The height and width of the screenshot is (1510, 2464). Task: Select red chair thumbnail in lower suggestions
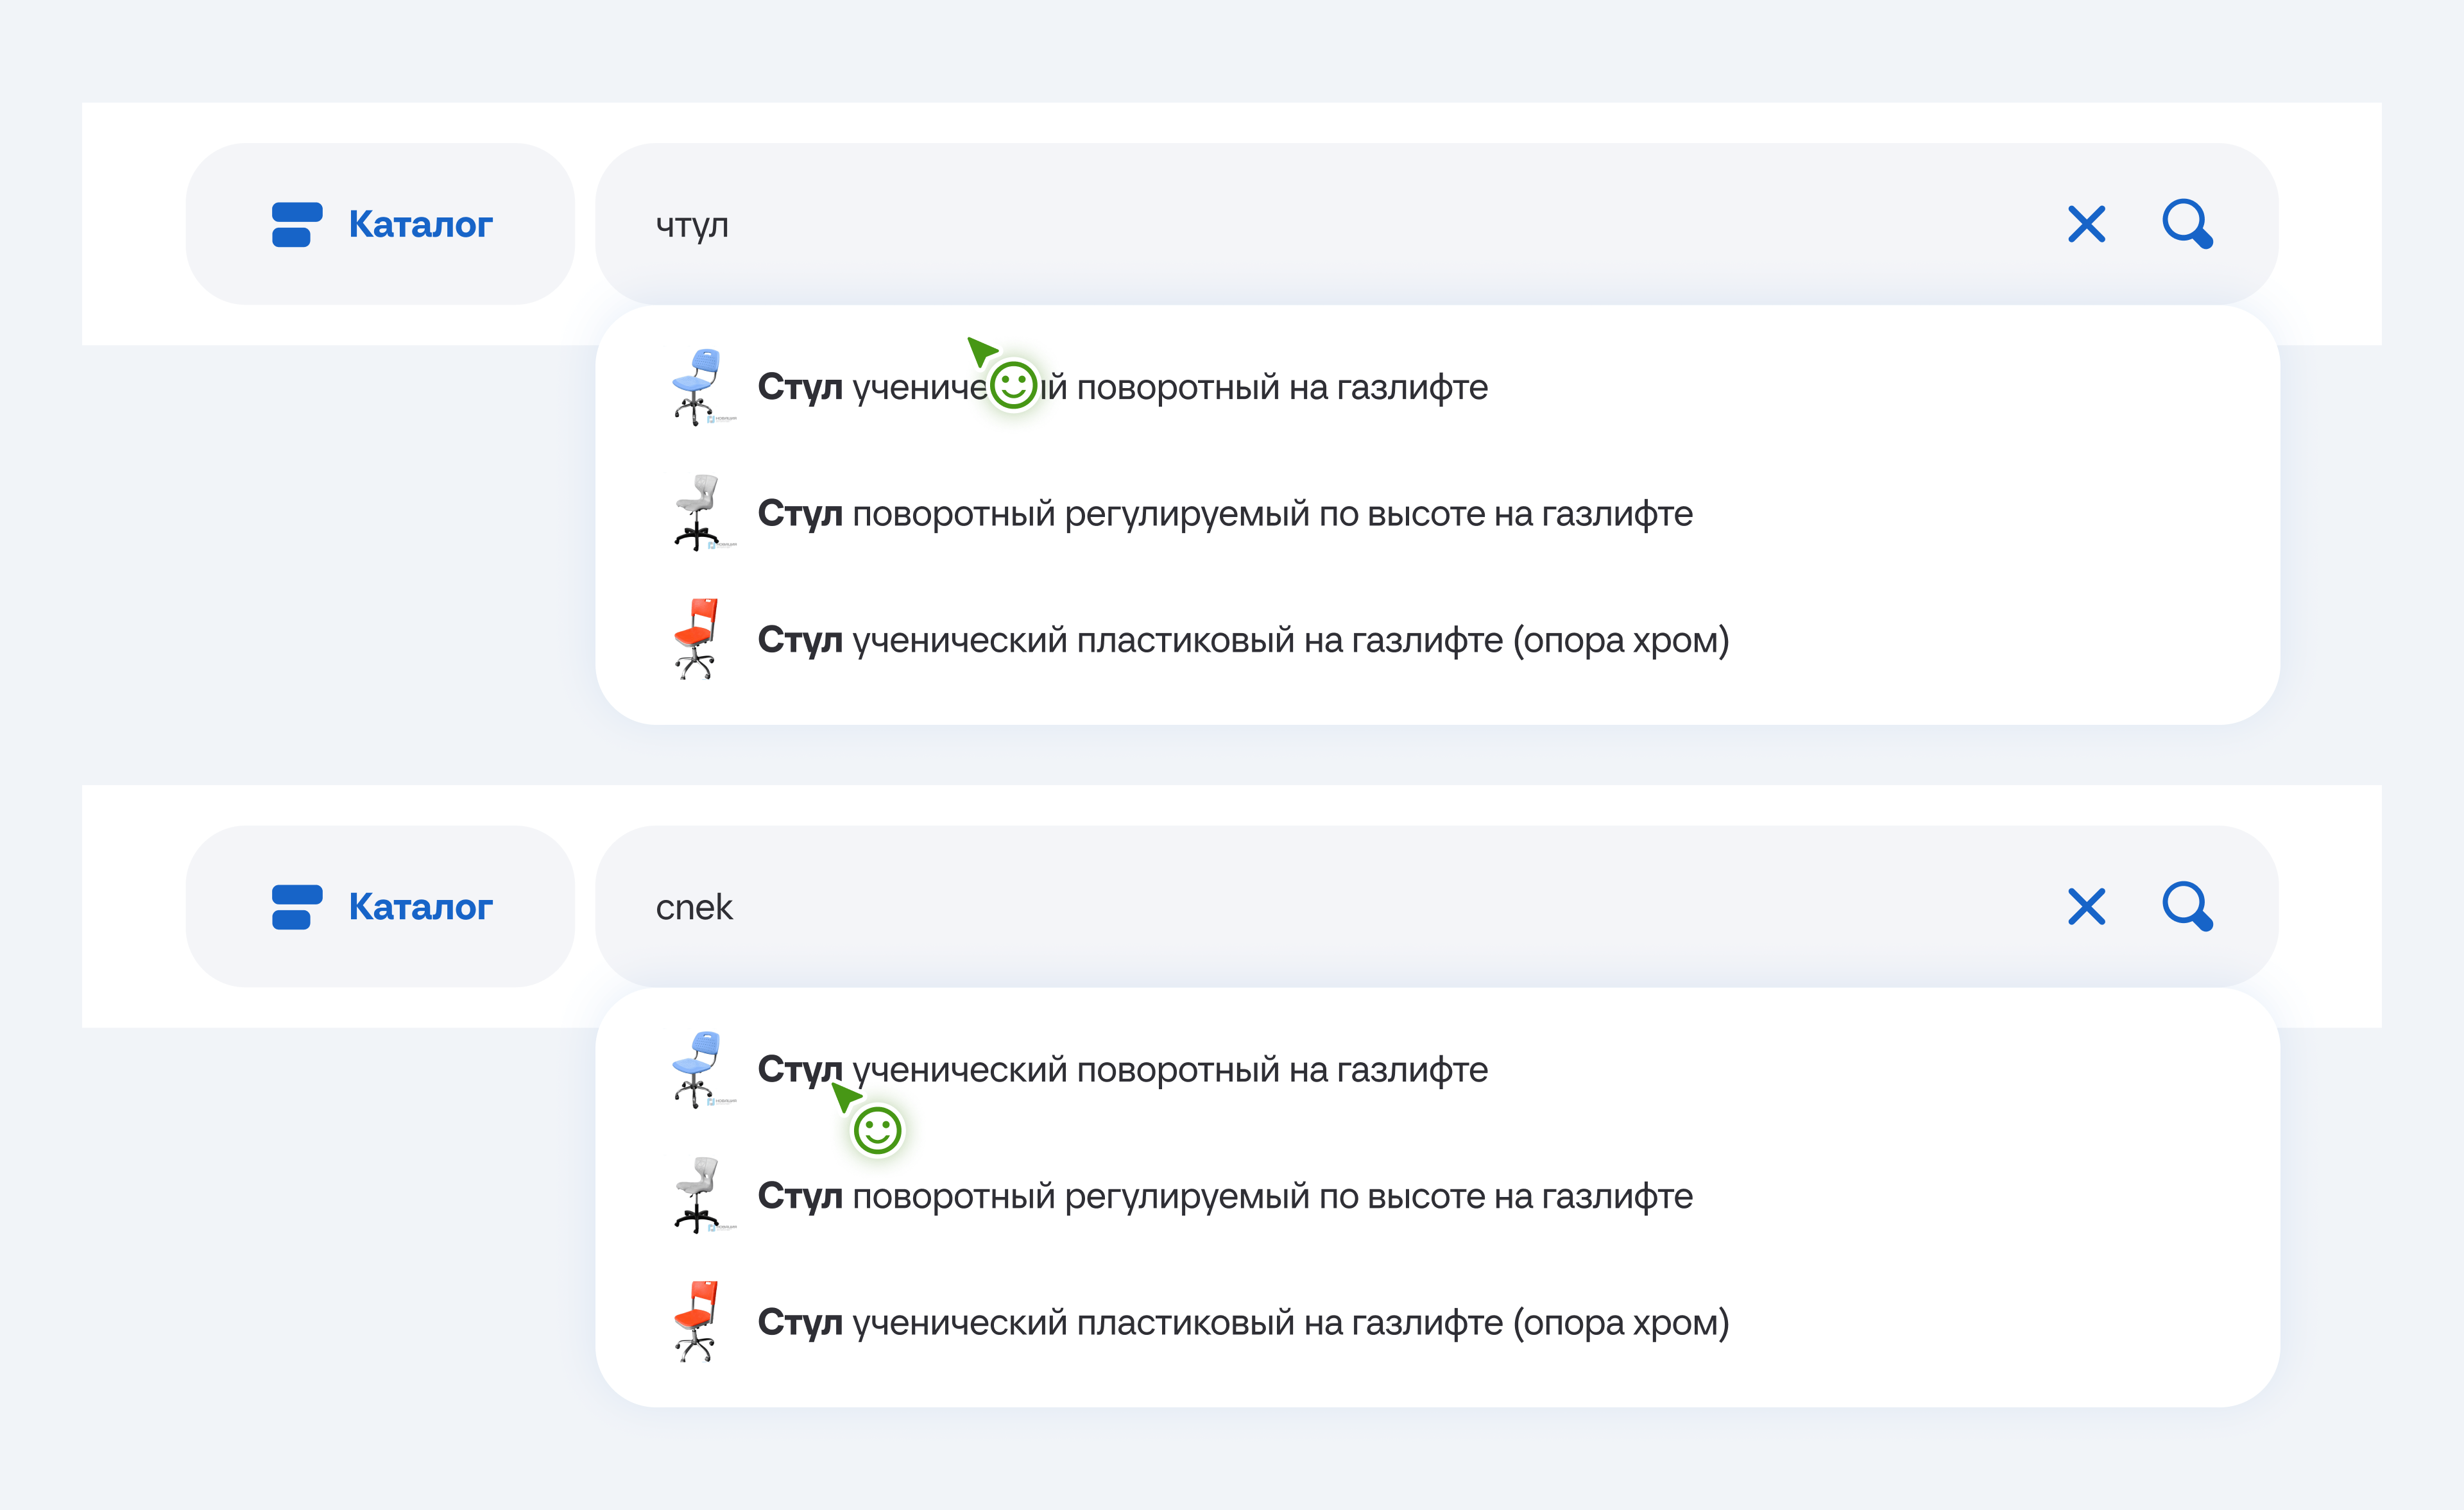(697, 1321)
